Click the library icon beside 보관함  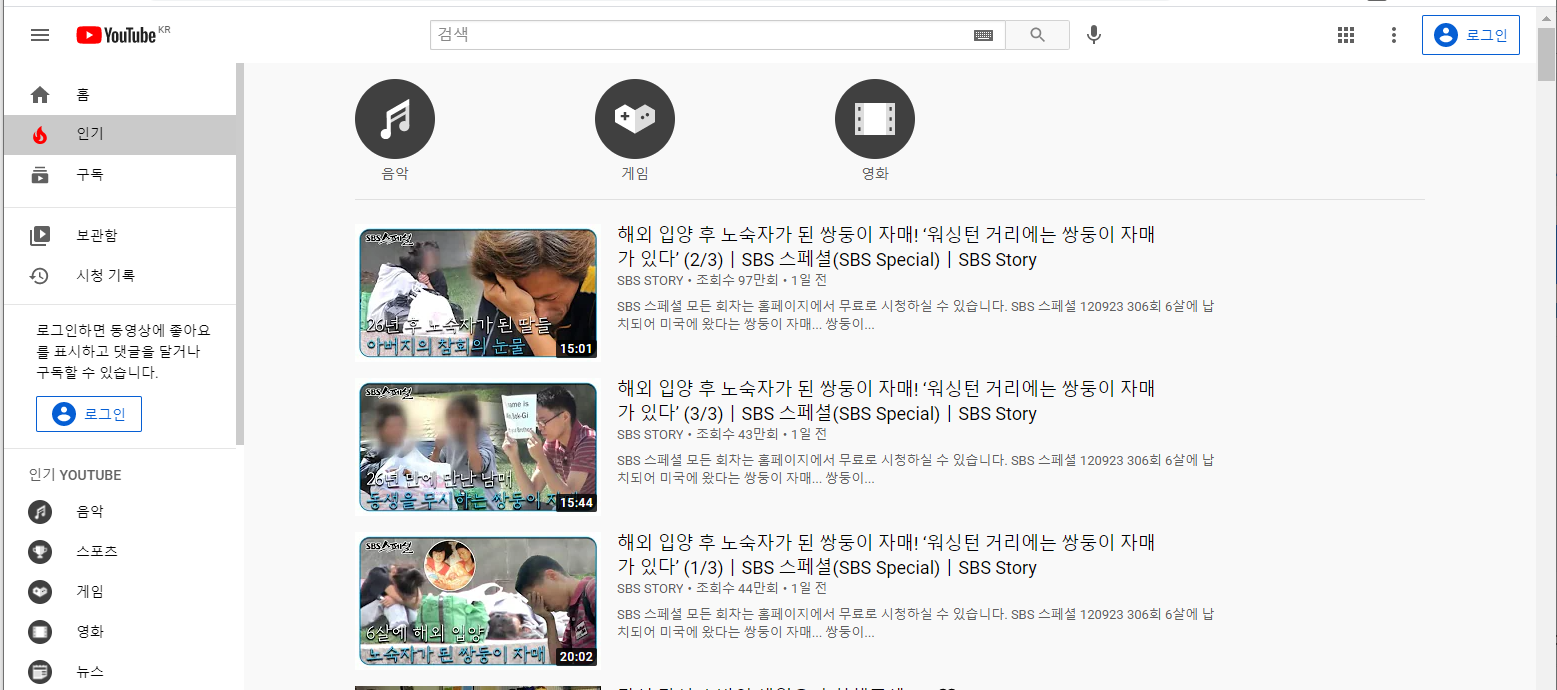tap(40, 236)
